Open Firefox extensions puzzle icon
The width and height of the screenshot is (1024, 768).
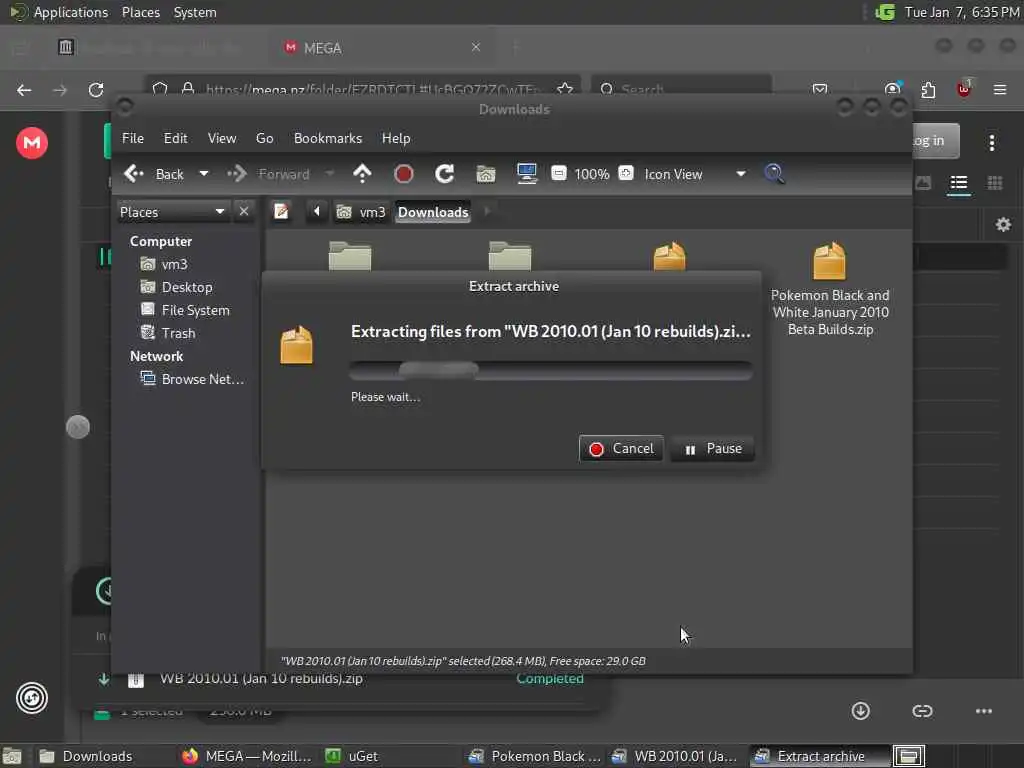928,90
